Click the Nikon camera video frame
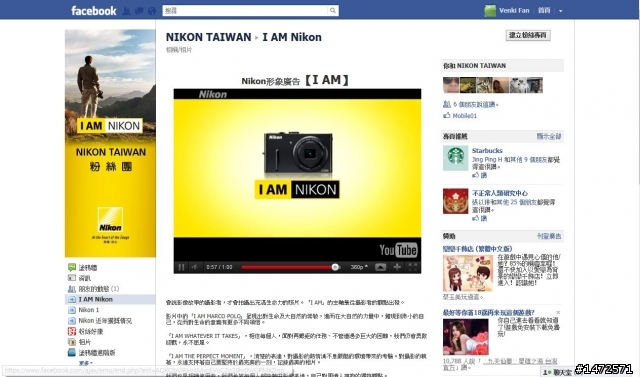The height and width of the screenshot is (377, 640). (297, 168)
